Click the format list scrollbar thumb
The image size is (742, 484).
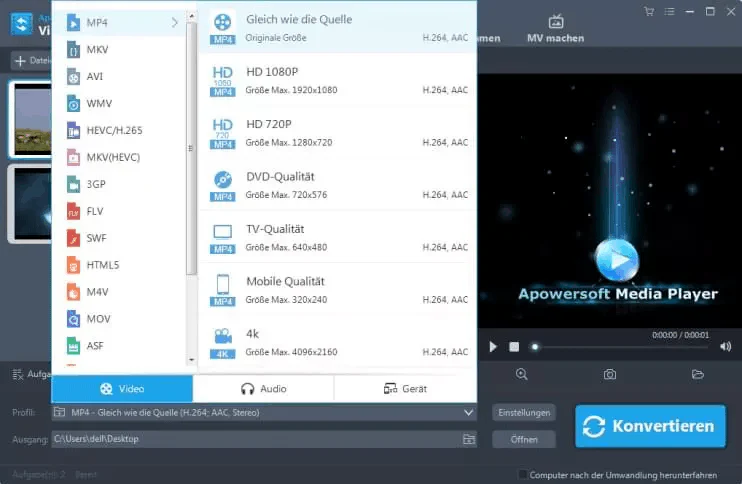click(191, 148)
